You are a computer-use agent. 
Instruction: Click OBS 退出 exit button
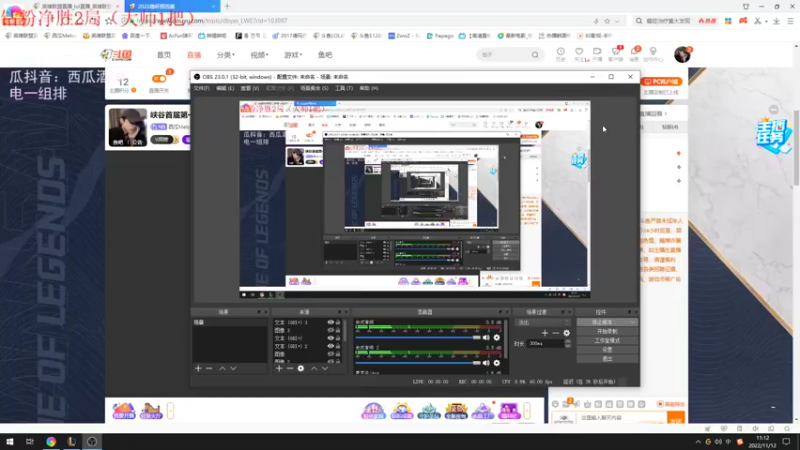click(607, 359)
